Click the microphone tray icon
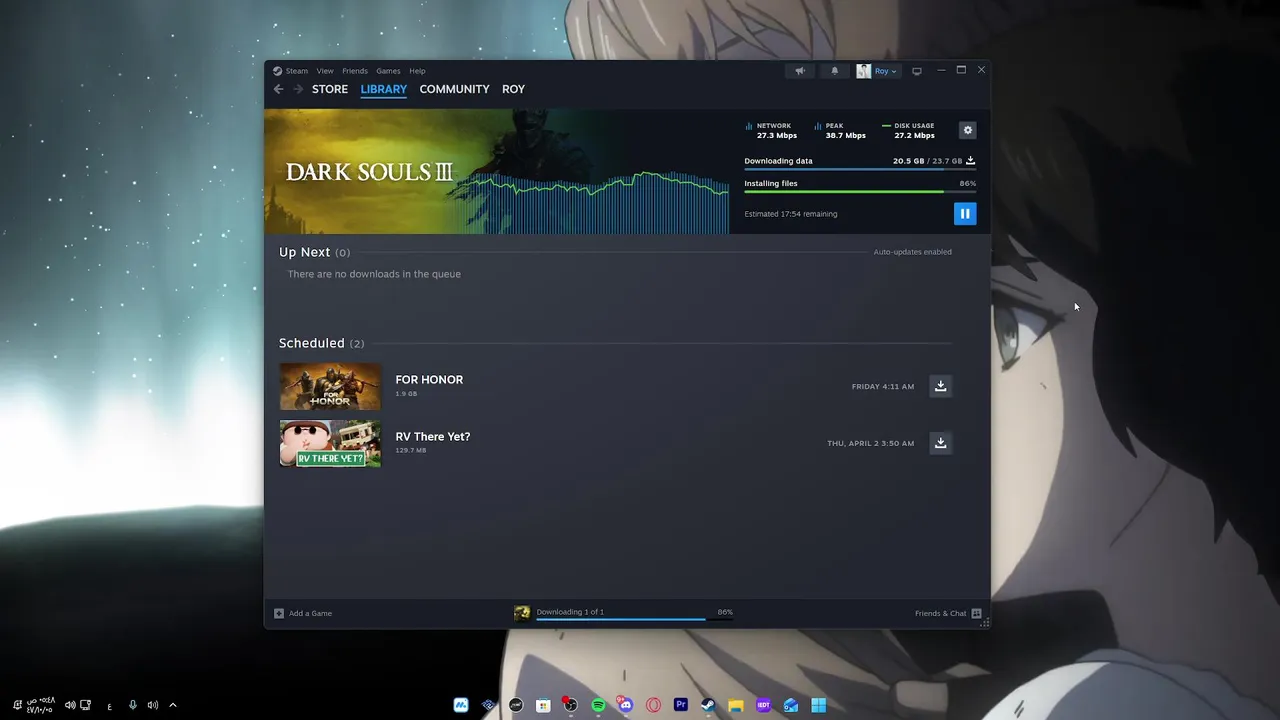1280x720 pixels. [x=133, y=705]
